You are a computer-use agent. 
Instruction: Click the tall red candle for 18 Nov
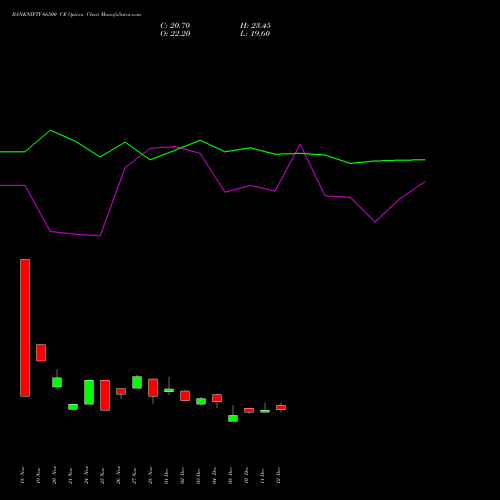click(x=25, y=328)
